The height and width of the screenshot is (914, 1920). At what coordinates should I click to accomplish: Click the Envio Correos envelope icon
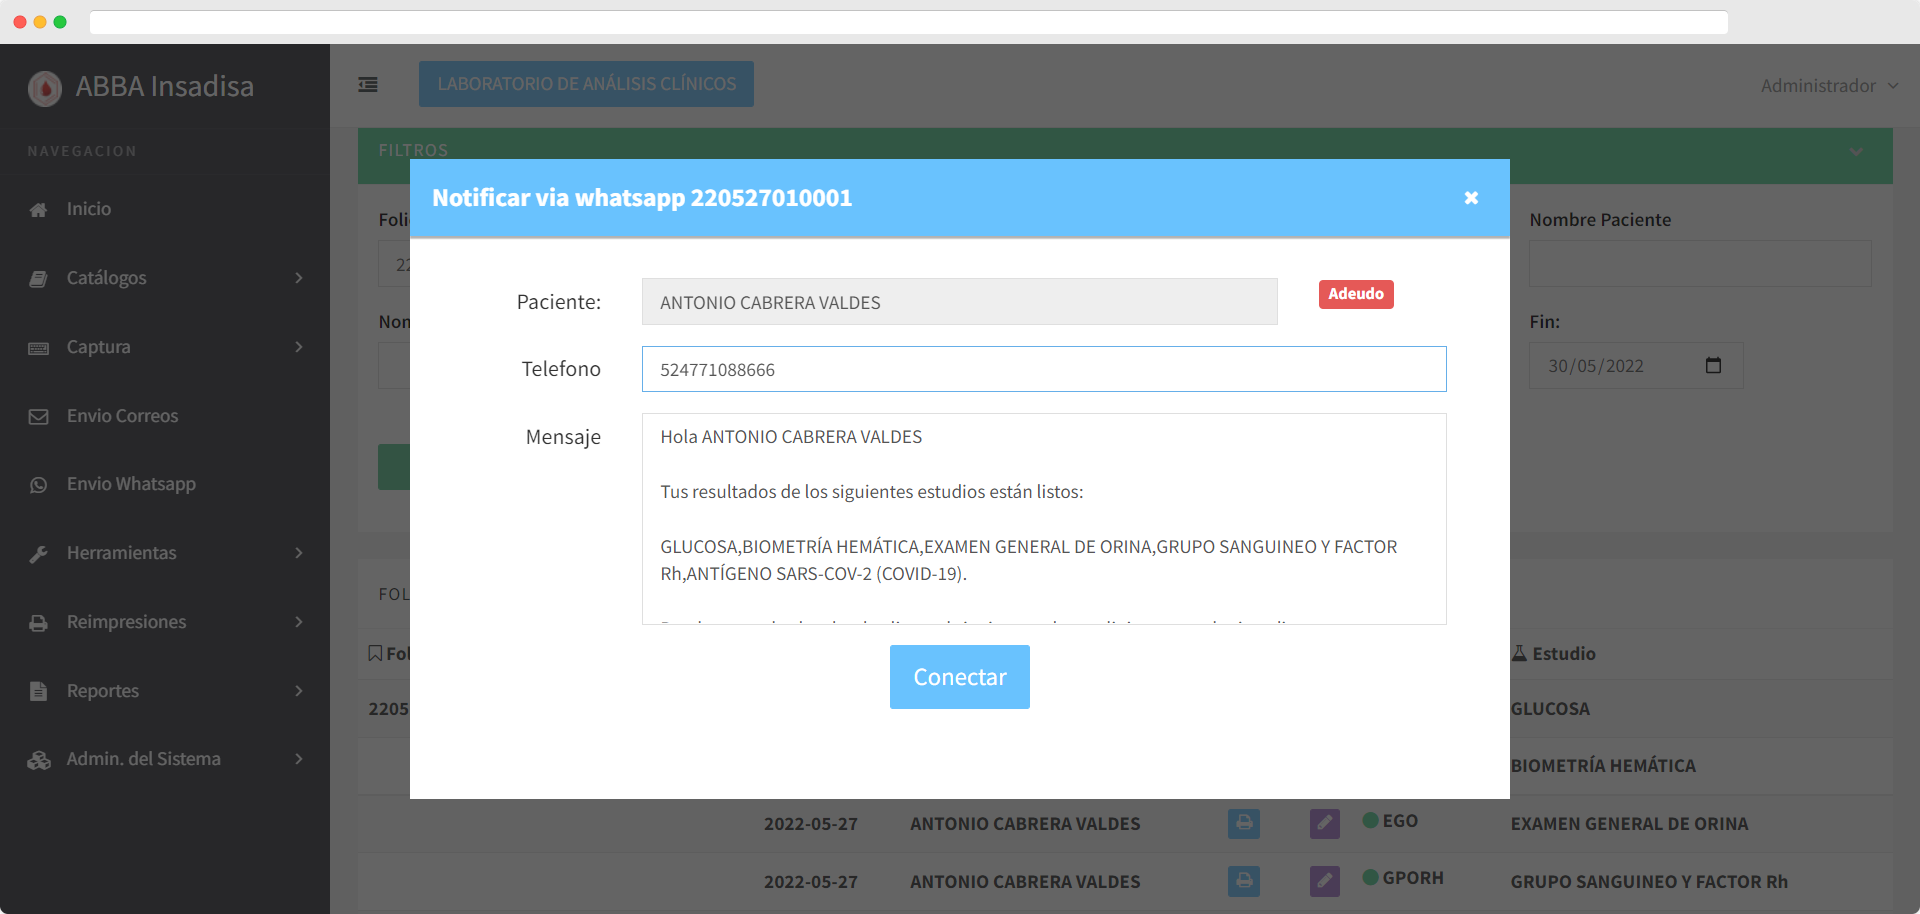point(39,417)
